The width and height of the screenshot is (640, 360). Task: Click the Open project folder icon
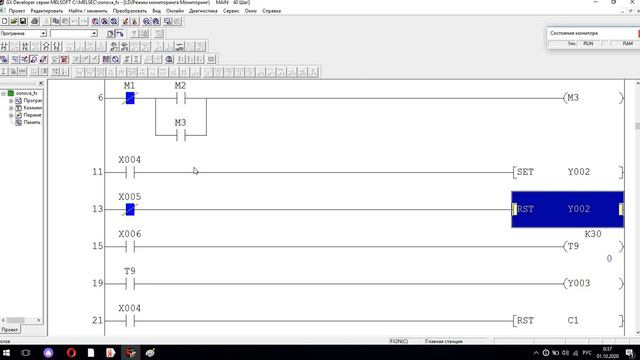pos(14,21)
